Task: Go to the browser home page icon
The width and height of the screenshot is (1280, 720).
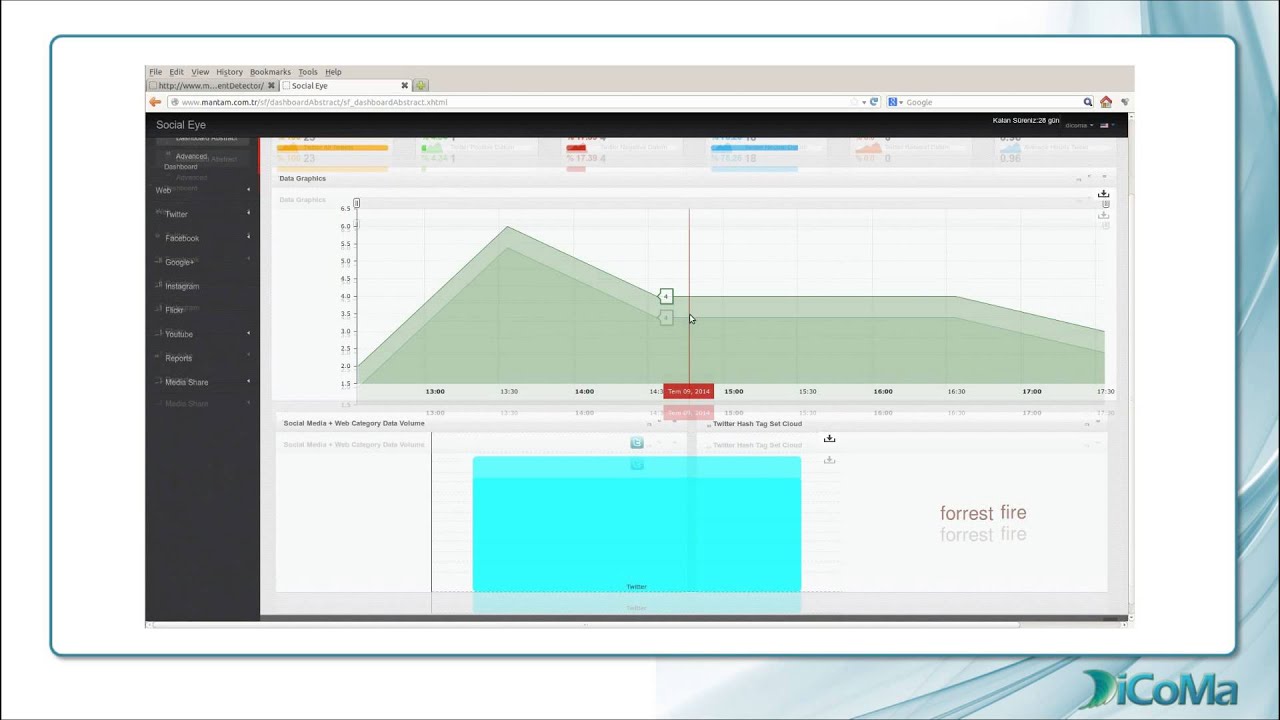Action: pos(1106,102)
